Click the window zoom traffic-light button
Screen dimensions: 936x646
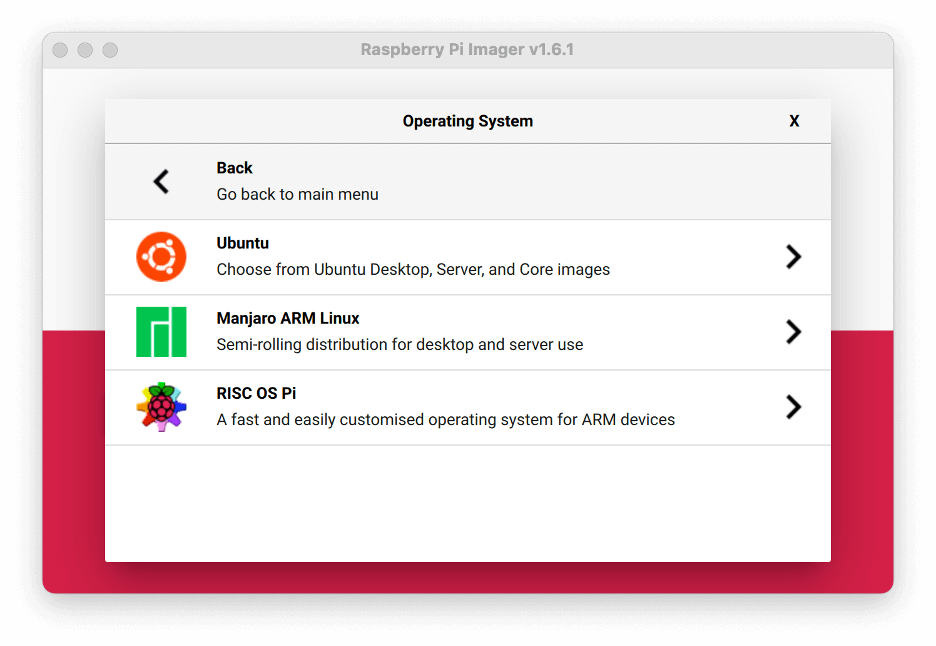point(110,50)
